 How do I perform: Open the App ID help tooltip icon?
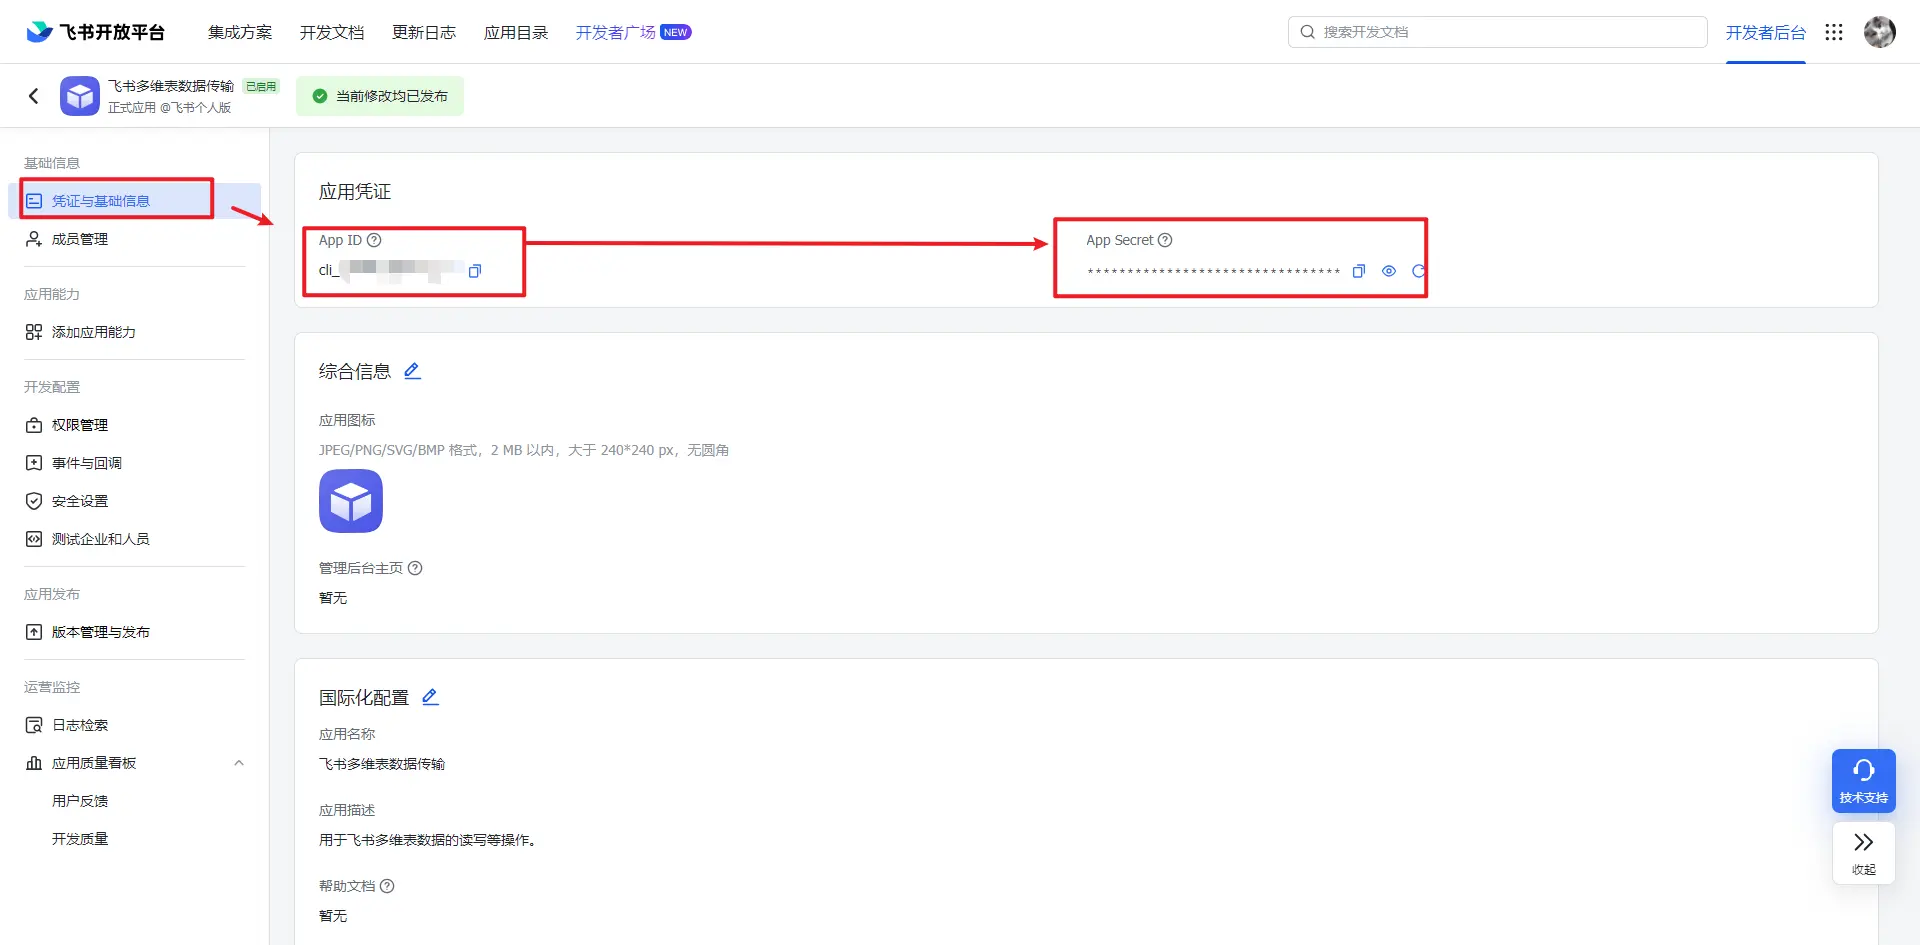click(x=374, y=240)
